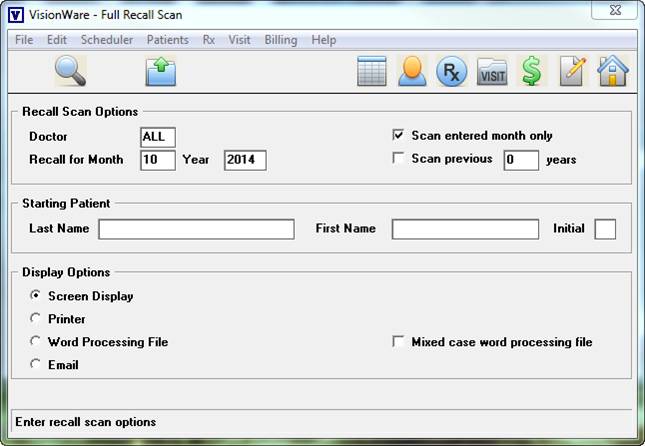Screen dimensions: 645x446
Task: Open the Help menu
Action: (x=324, y=40)
